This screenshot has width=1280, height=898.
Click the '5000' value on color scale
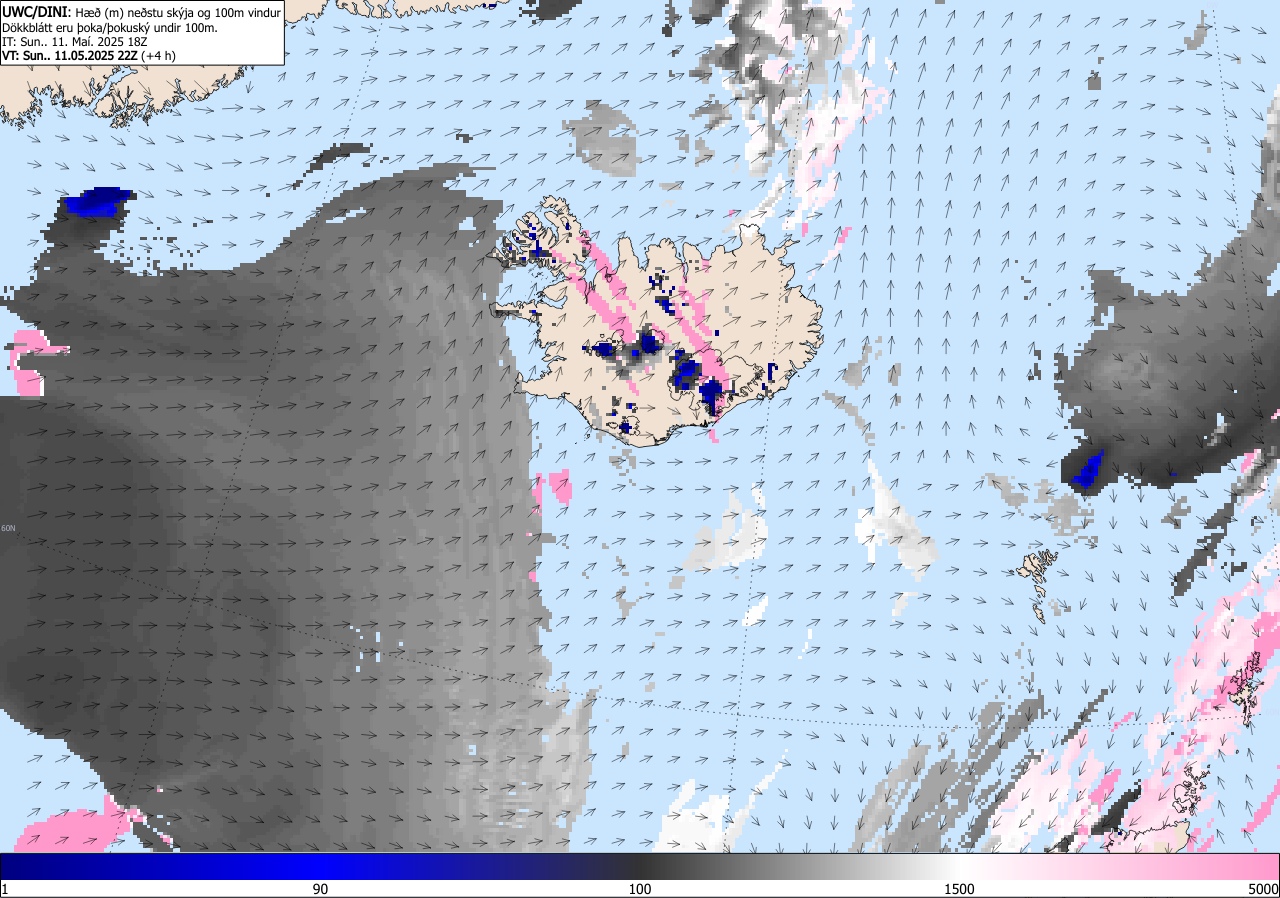[1262, 889]
